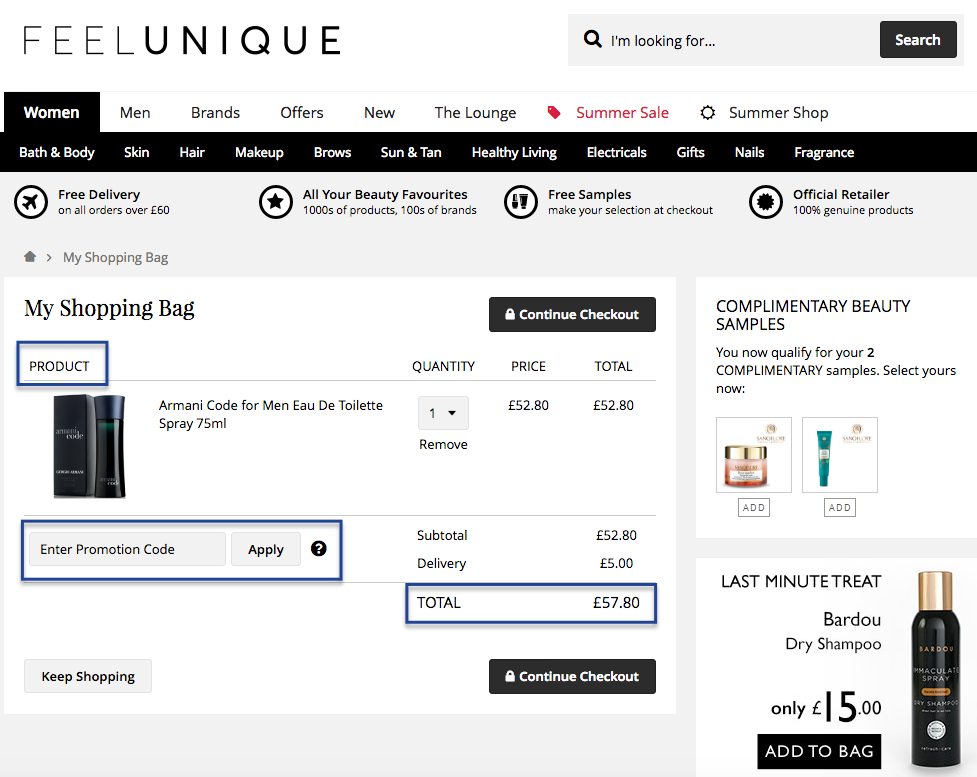Open the Fragrance category
The image size is (977, 777).
coord(824,153)
